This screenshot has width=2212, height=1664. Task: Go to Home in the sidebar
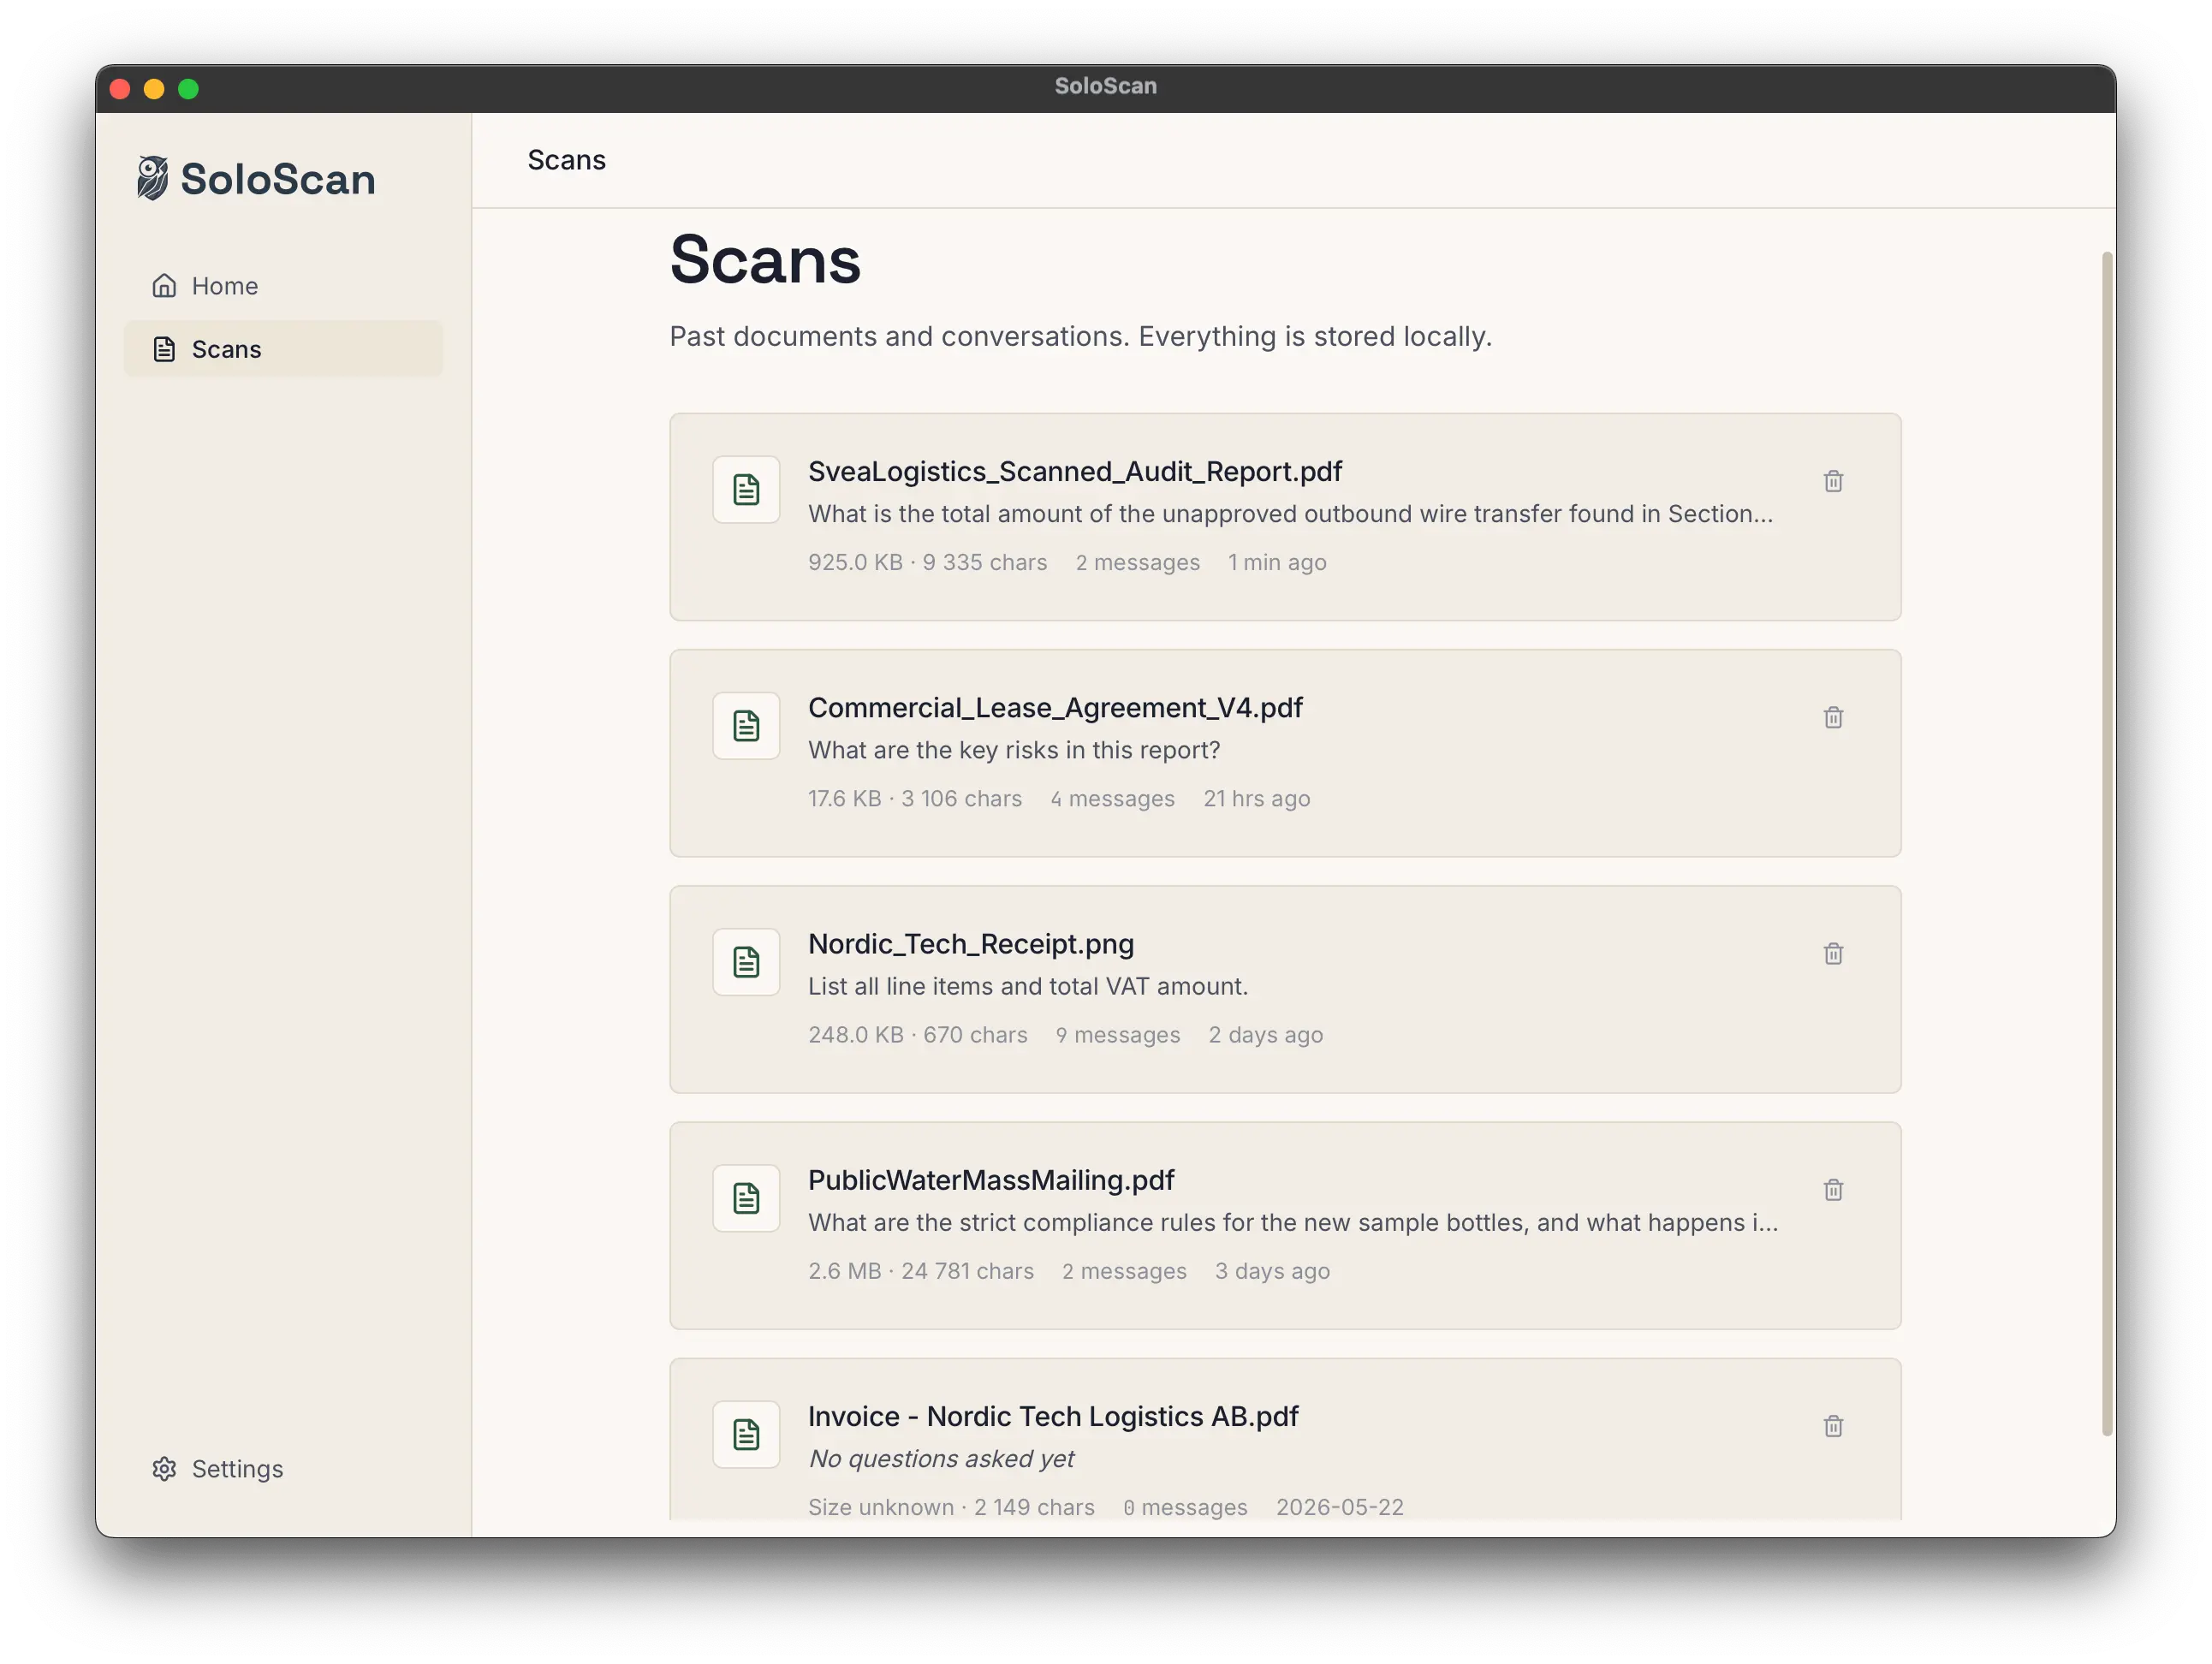[283, 286]
